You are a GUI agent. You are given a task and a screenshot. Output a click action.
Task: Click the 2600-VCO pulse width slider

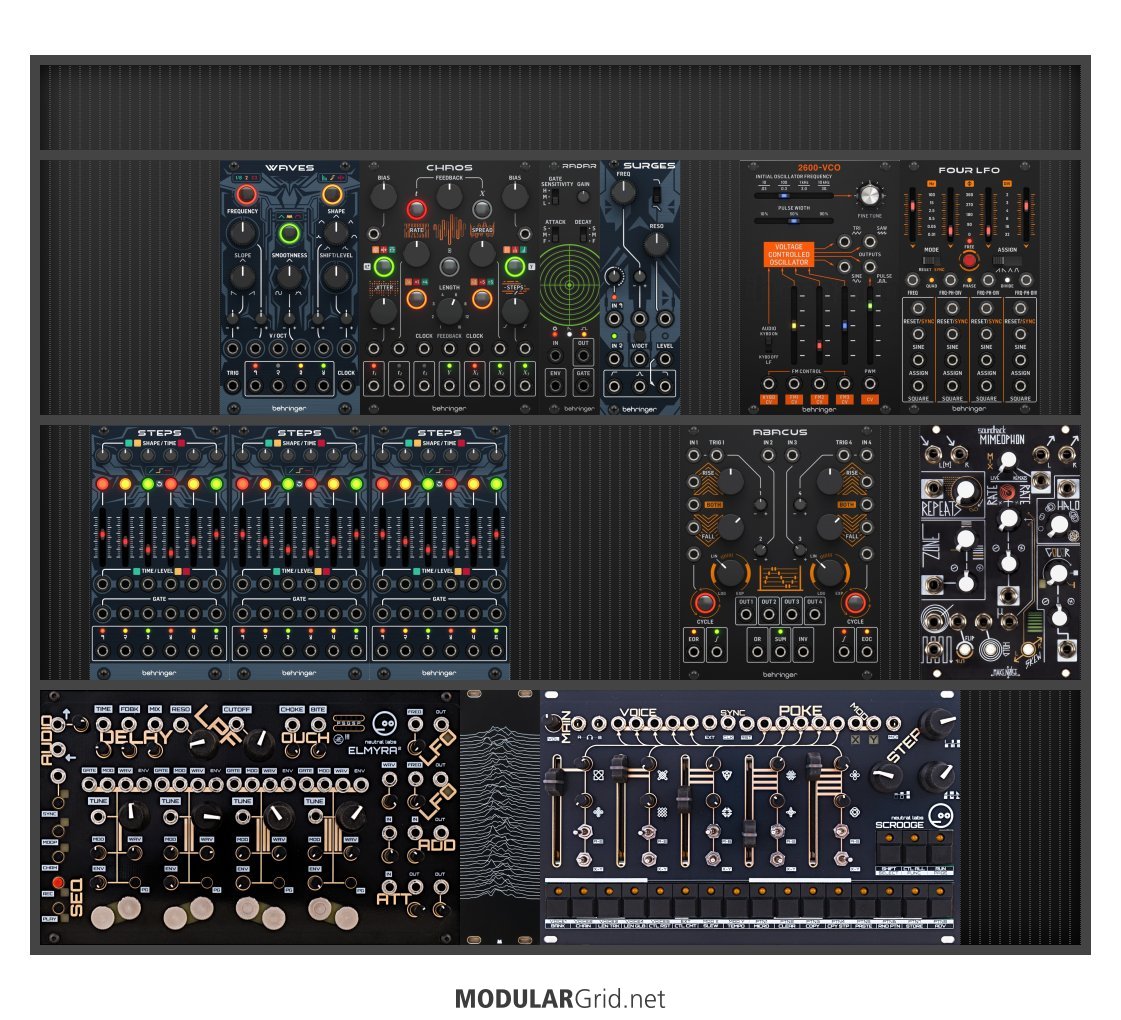(794, 221)
